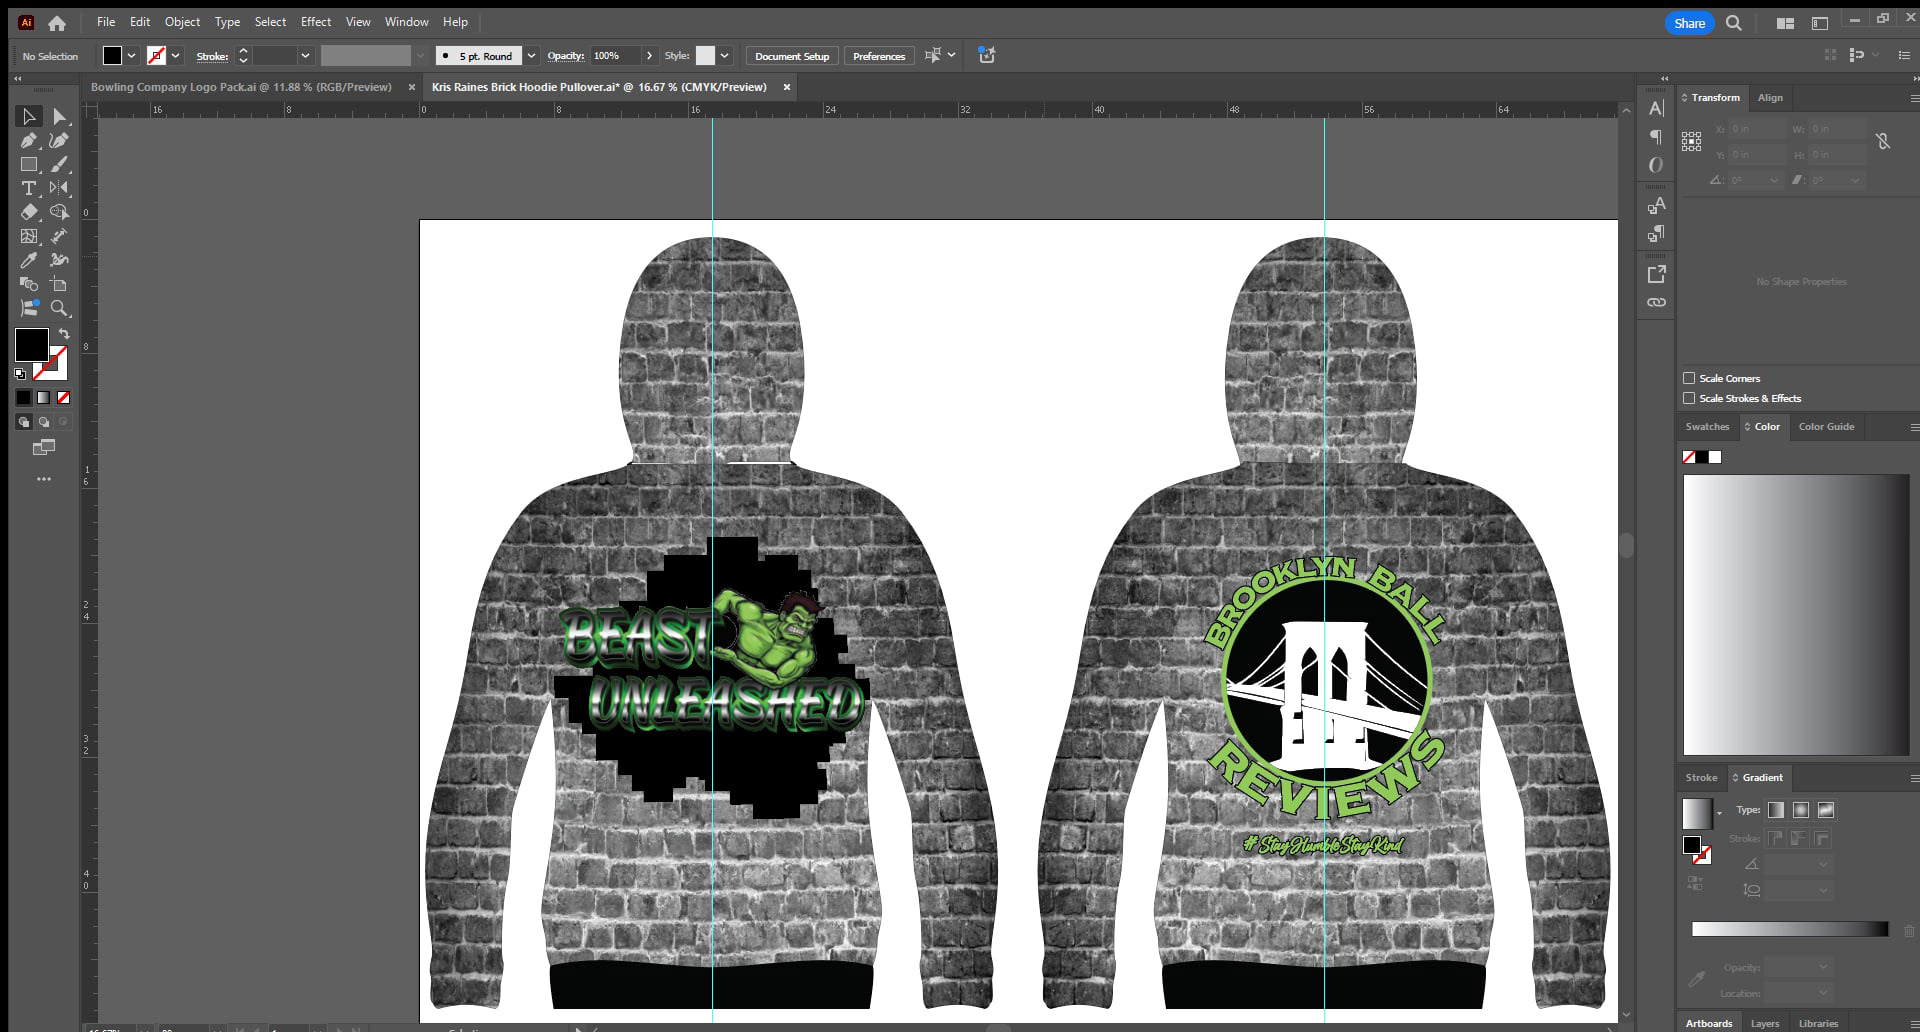Select the Selection tool arrow
The width and height of the screenshot is (1920, 1032).
29,117
